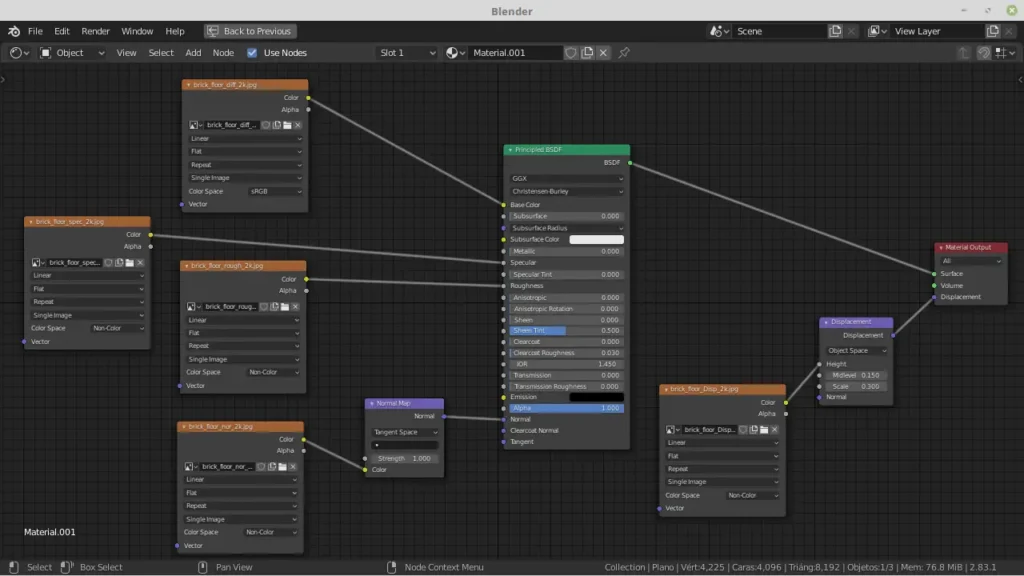Click the Subsurface Color swatch
The height and width of the screenshot is (576, 1024).
596,240
